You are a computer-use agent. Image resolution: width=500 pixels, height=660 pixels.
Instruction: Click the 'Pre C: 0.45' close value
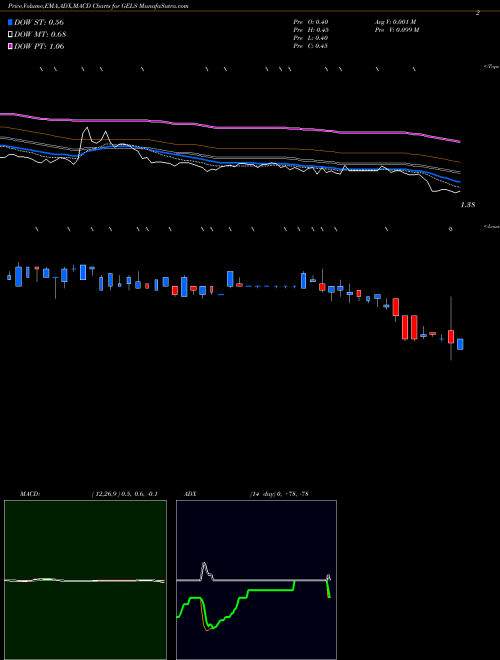[x=311, y=46]
